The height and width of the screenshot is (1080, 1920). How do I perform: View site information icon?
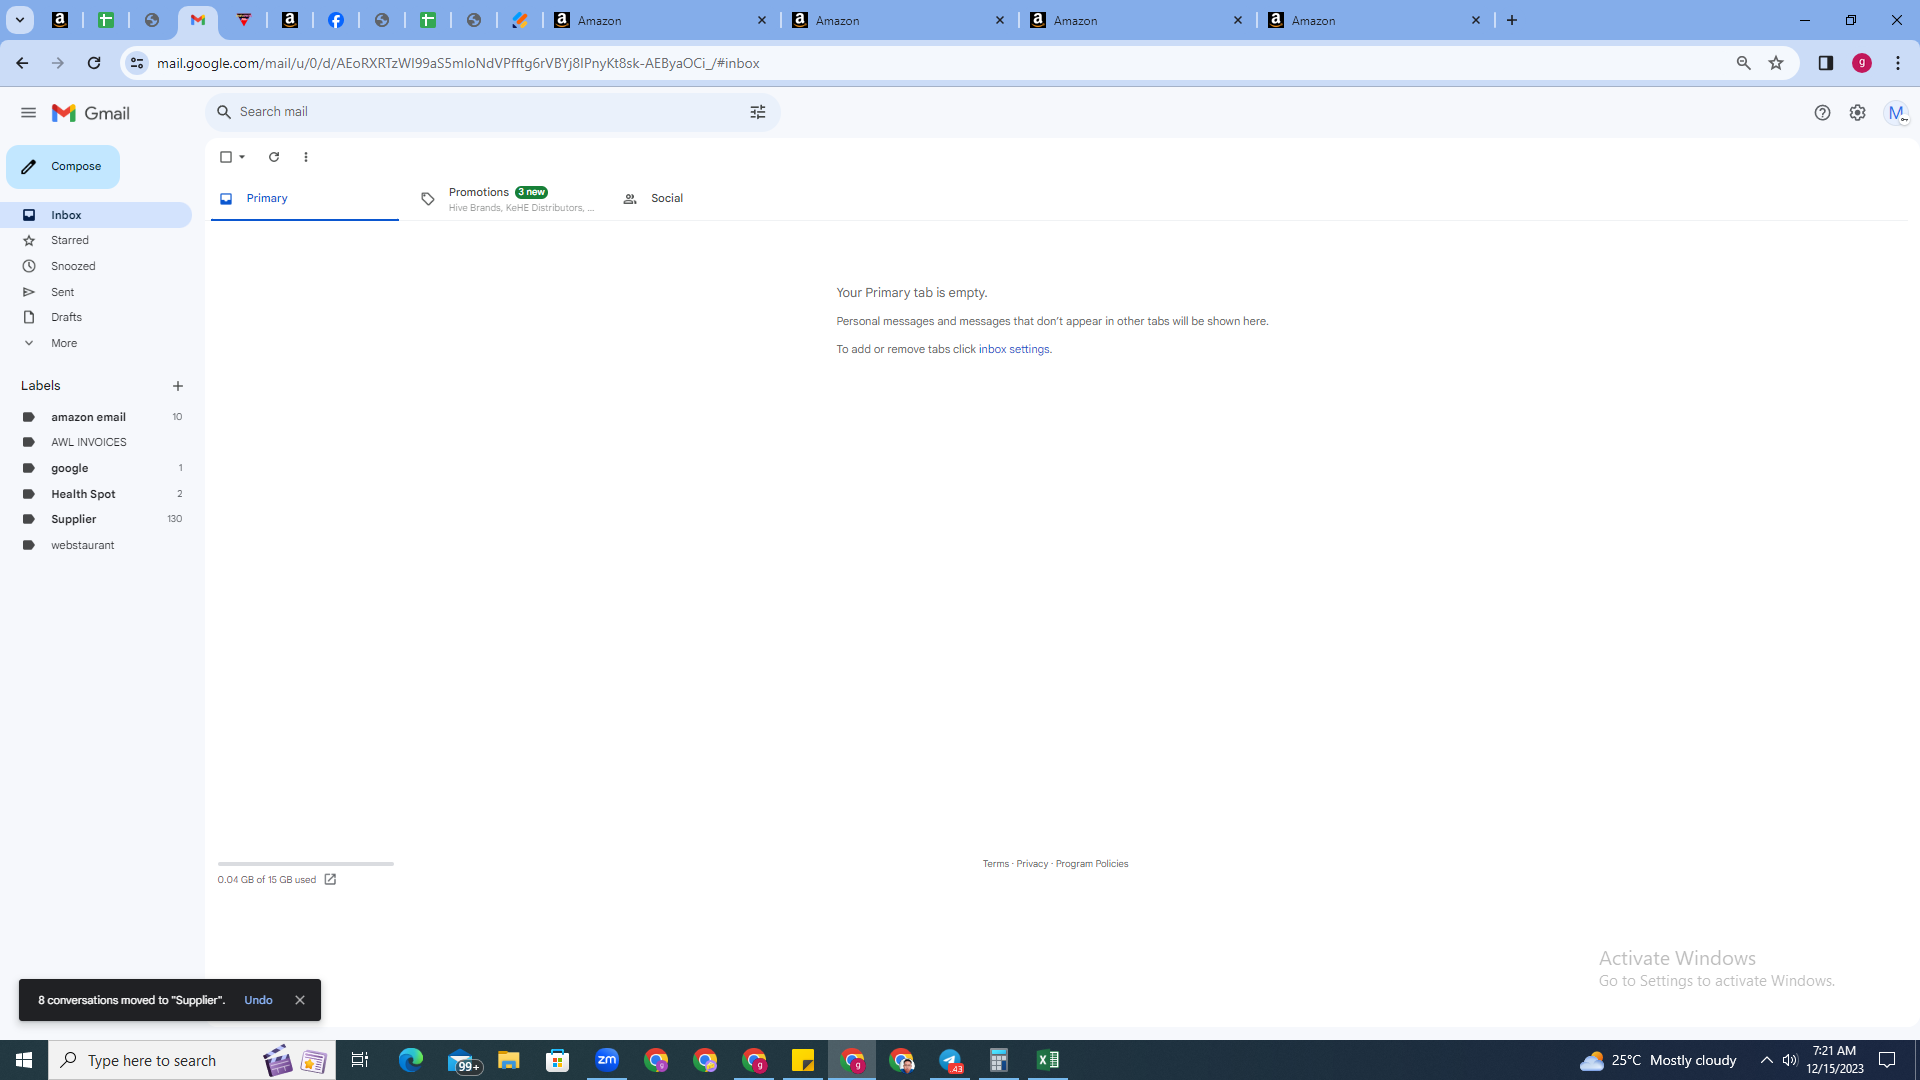pos(137,63)
